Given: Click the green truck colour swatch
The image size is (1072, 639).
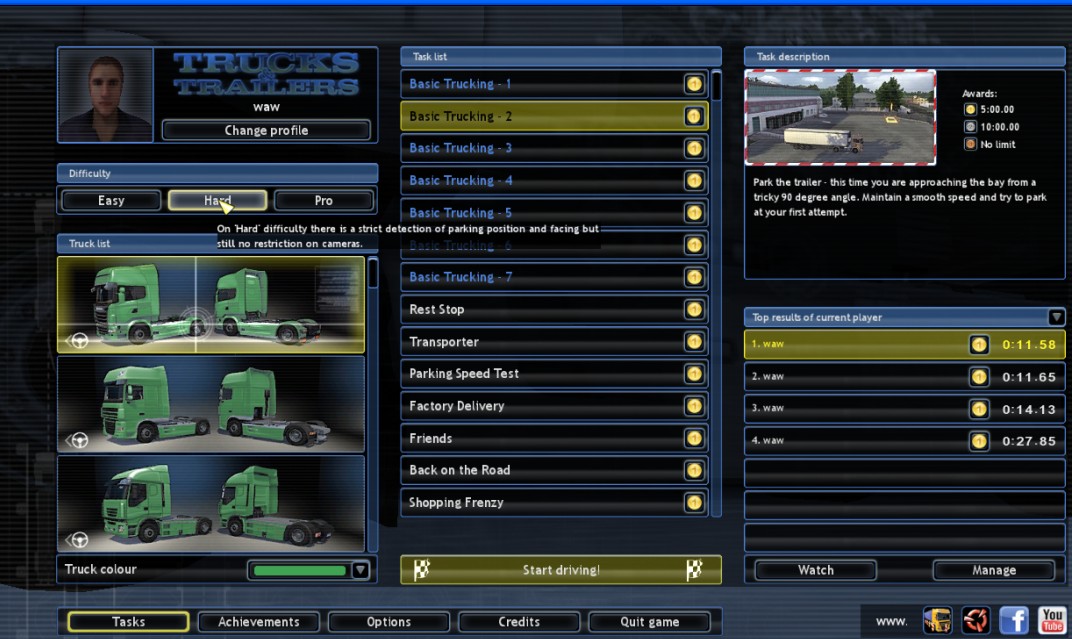Looking at the screenshot, I should (300, 570).
